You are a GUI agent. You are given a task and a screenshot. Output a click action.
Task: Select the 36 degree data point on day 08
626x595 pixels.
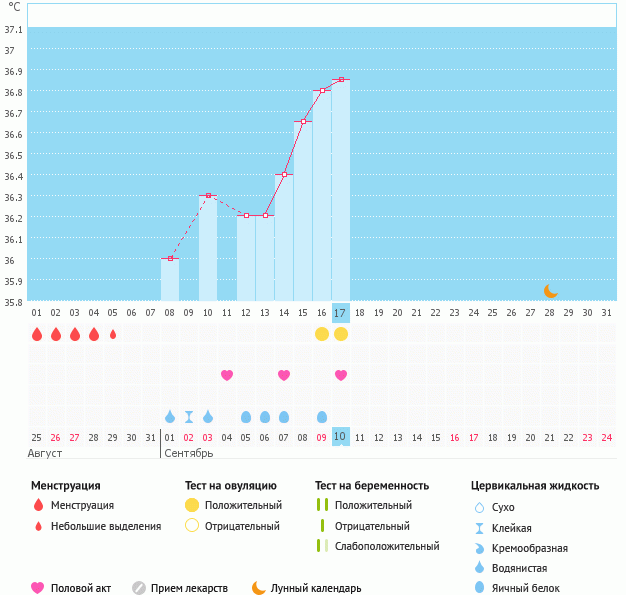point(170,259)
